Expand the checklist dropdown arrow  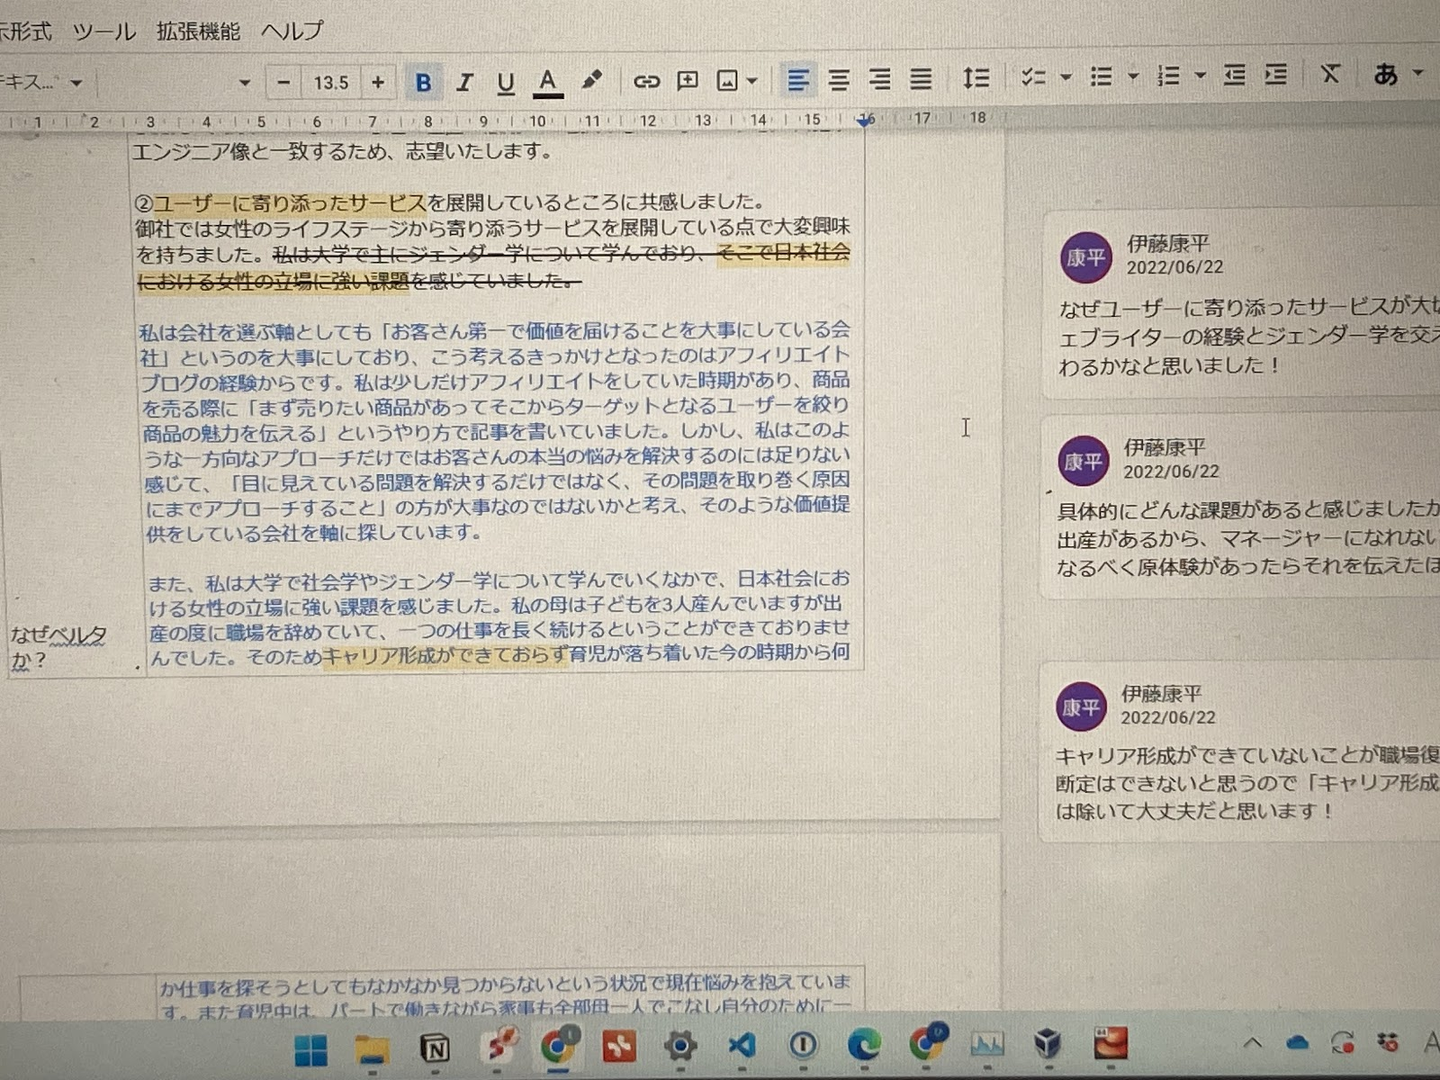pyautogui.click(x=1066, y=76)
